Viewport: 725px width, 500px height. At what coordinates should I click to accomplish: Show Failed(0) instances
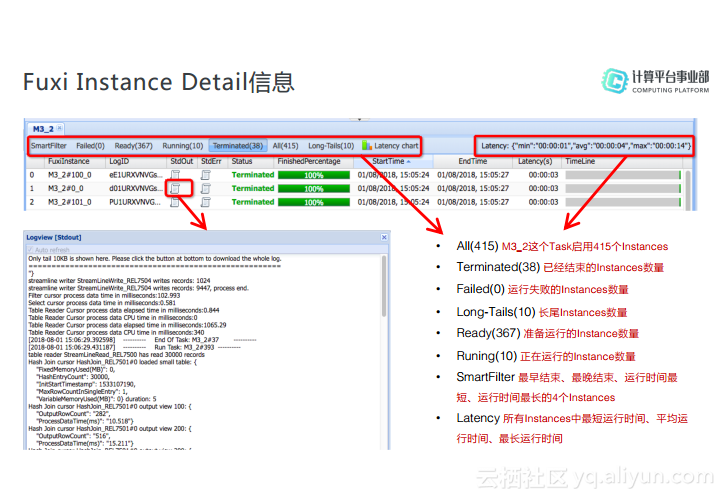(x=90, y=146)
